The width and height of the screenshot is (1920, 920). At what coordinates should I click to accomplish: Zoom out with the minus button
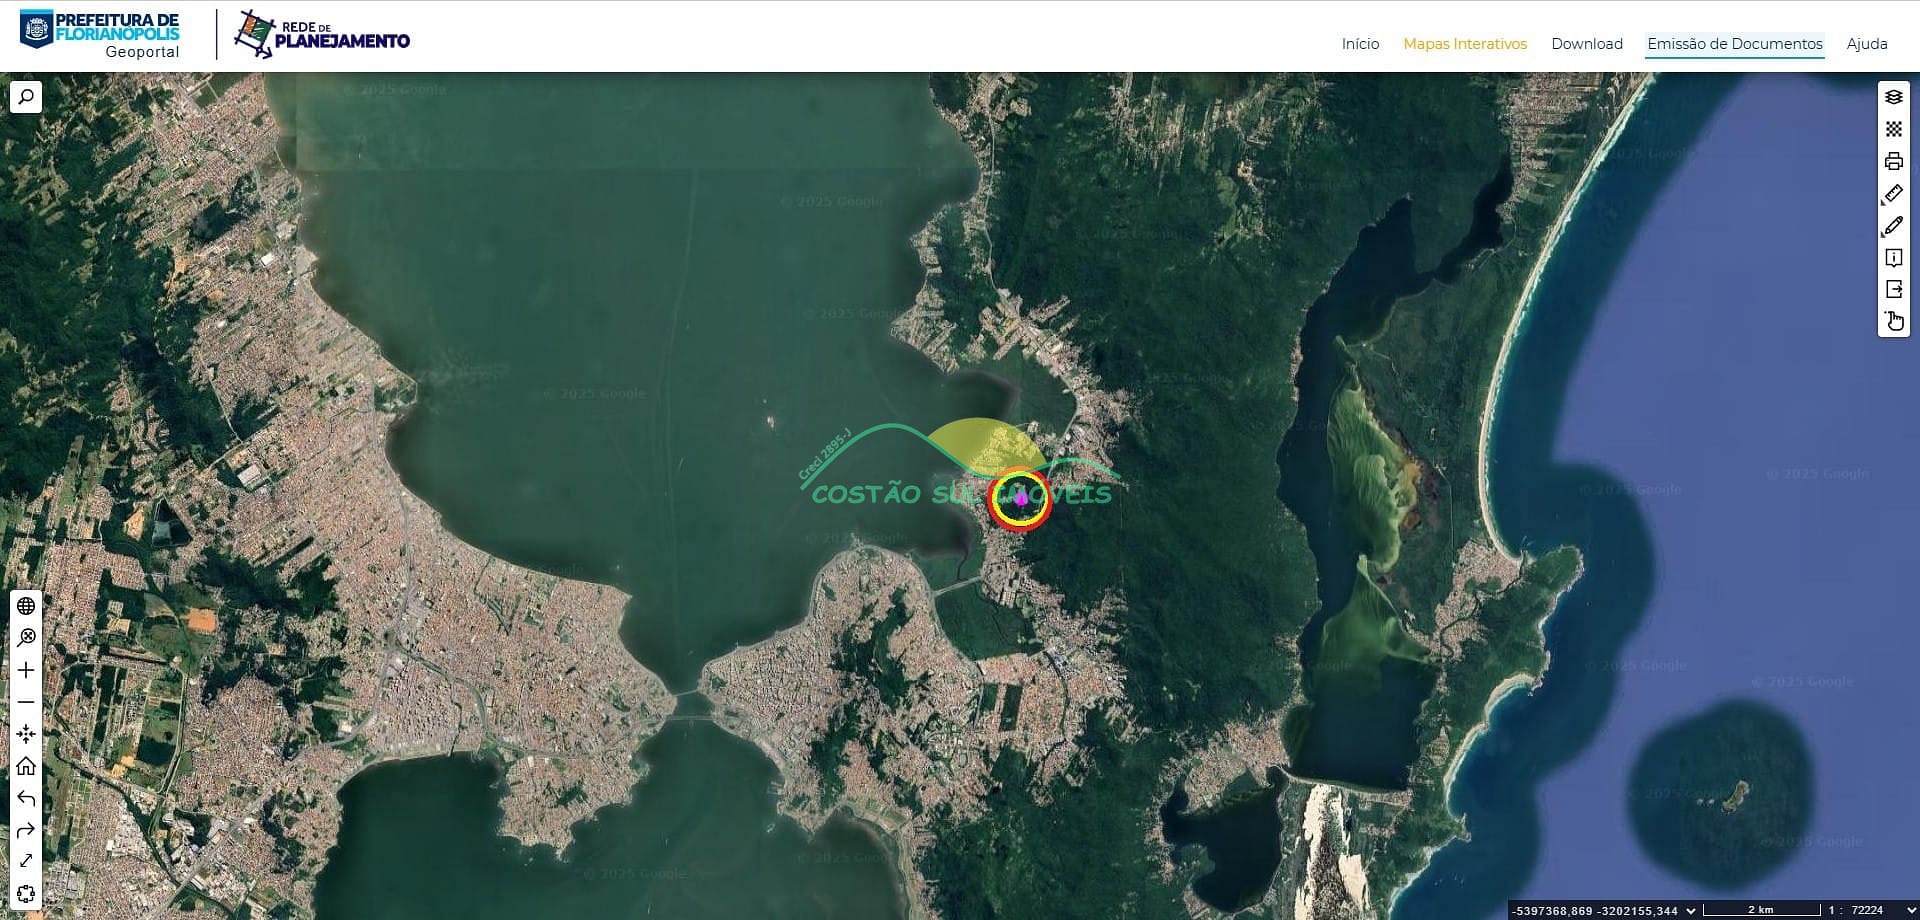[x=26, y=702]
